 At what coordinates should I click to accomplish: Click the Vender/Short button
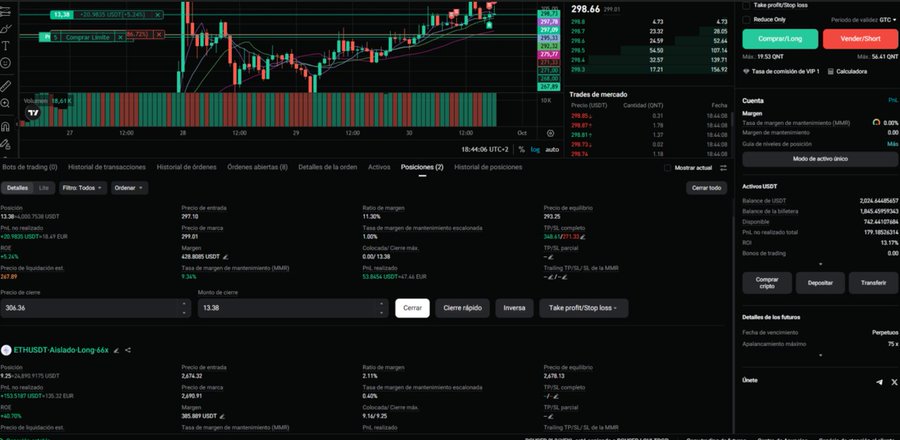click(860, 39)
